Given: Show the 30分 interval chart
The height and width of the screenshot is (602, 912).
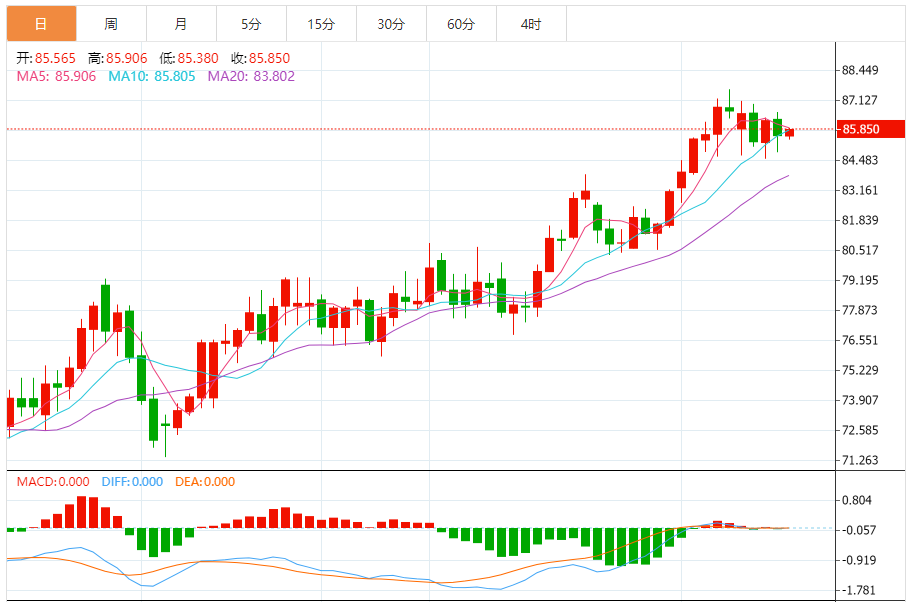Looking at the screenshot, I should click(391, 24).
